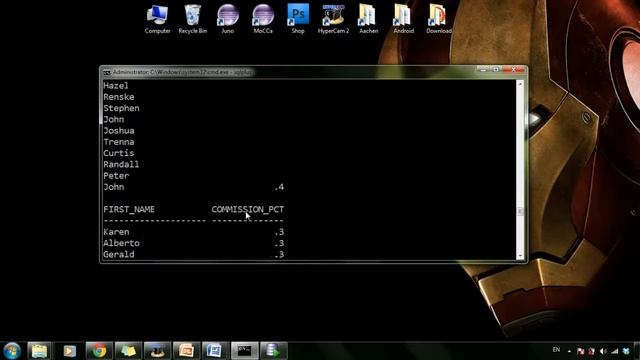The width and height of the screenshot is (640, 360).
Task: Click the name Peter in console
Action: [x=116, y=176]
